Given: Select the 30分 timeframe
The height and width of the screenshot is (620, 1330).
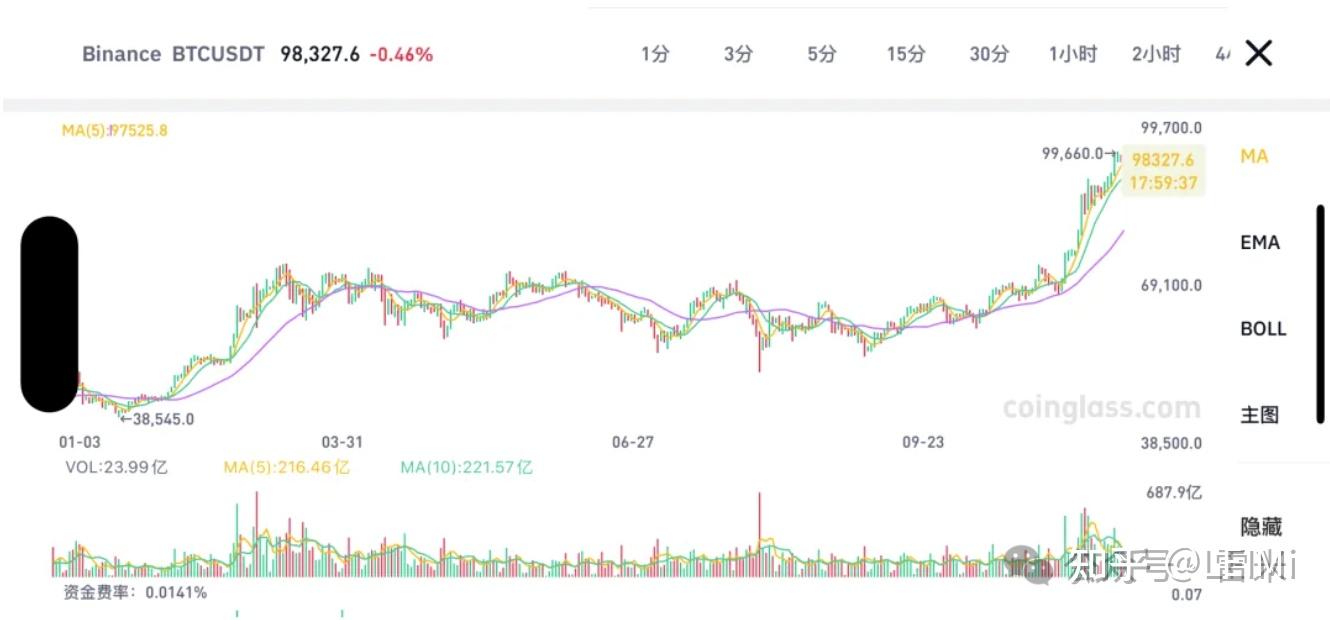Looking at the screenshot, I should (989, 54).
